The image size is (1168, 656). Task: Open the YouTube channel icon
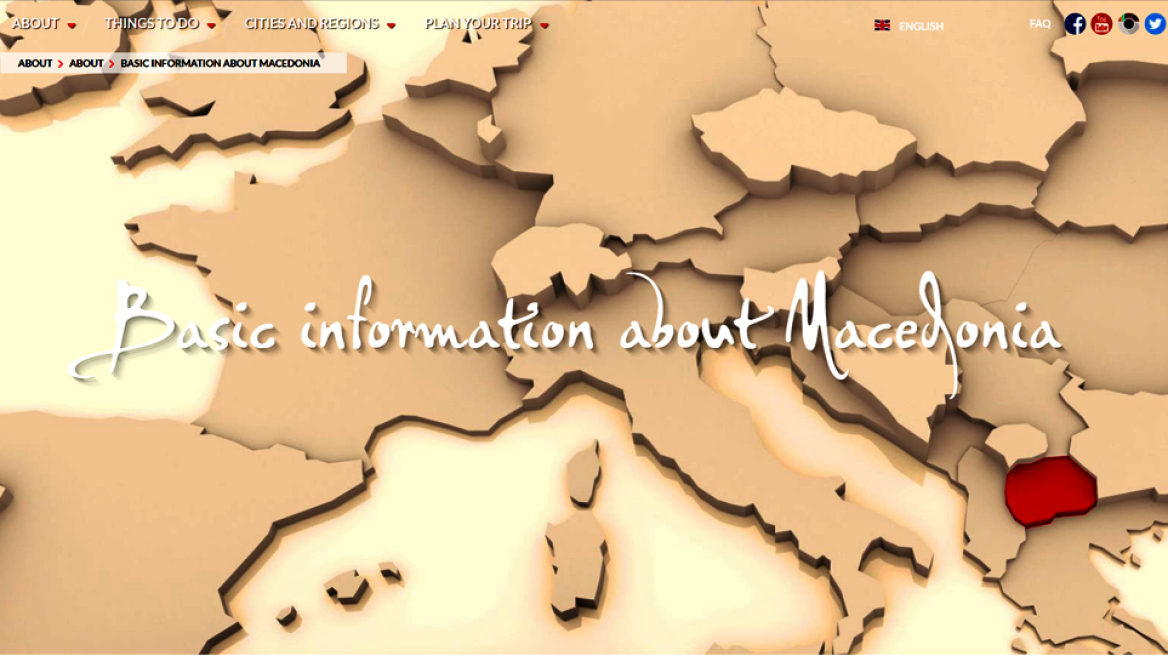click(x=1101, y=24)
